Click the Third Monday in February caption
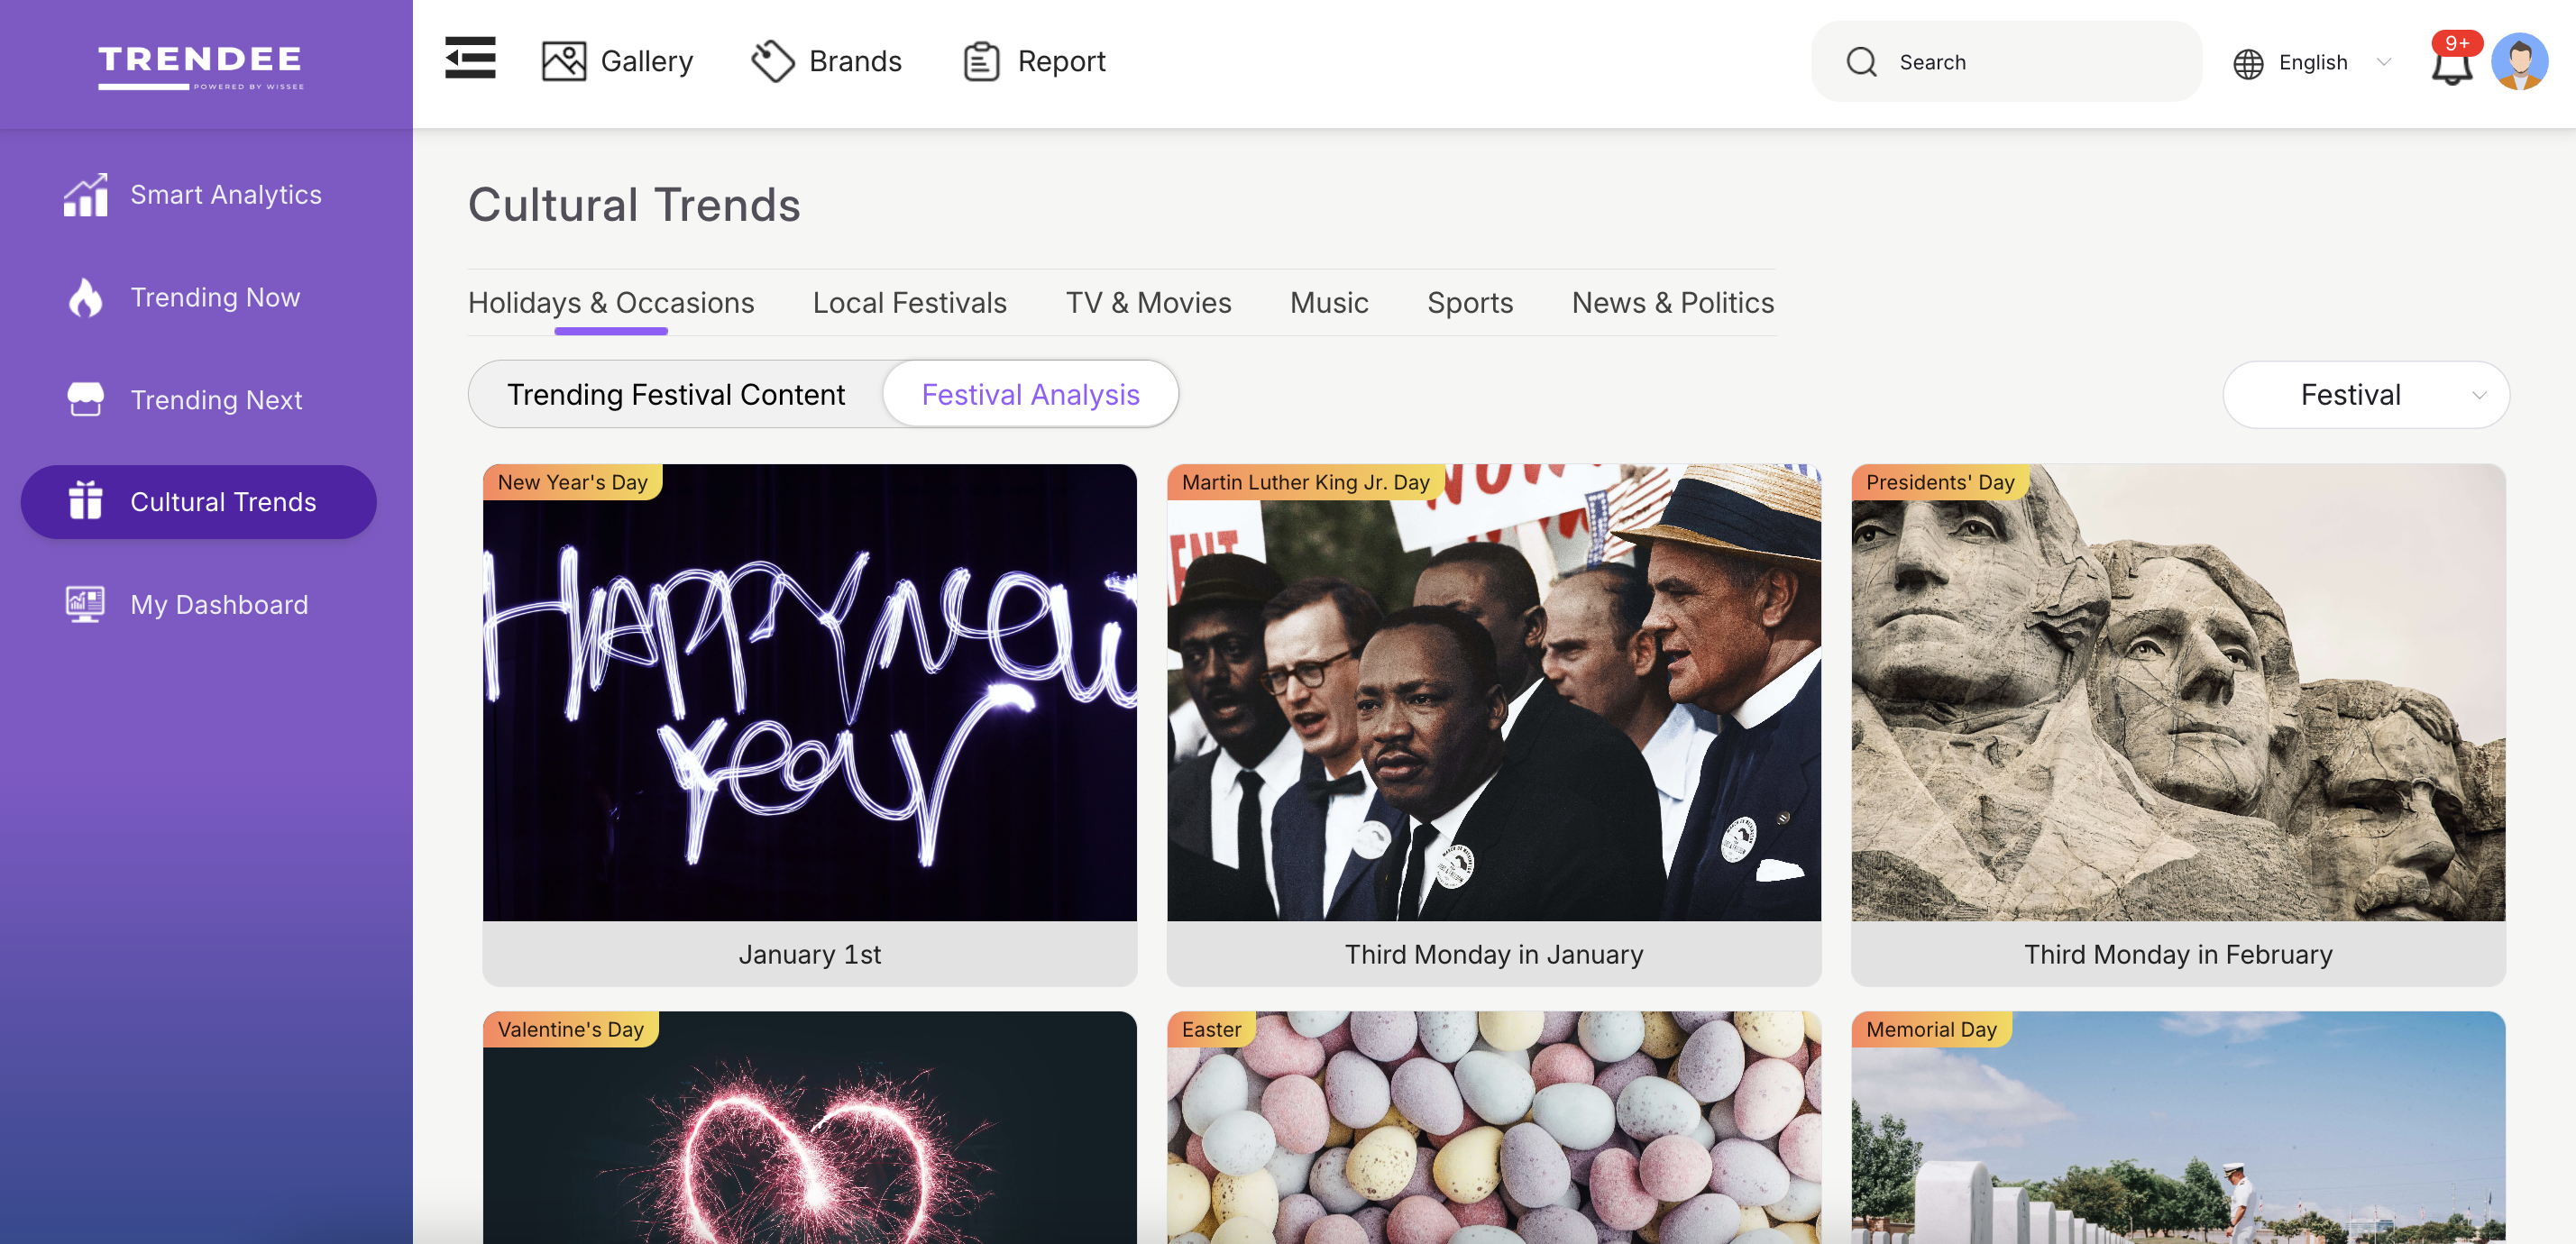The image size is (2576, 1244). point(2178,954)
